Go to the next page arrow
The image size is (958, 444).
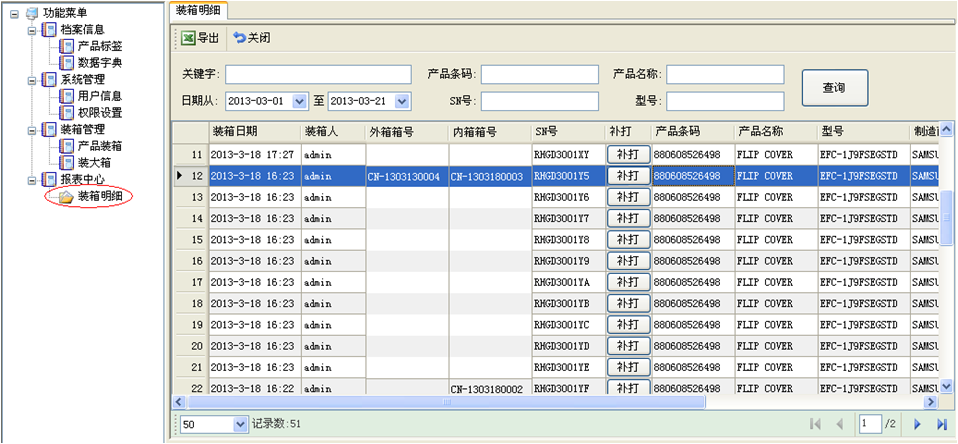tap(917, 425)
